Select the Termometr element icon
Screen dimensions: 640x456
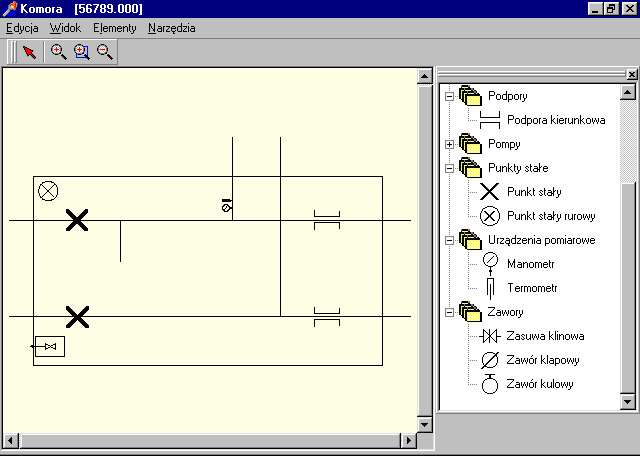pos(490,288)
